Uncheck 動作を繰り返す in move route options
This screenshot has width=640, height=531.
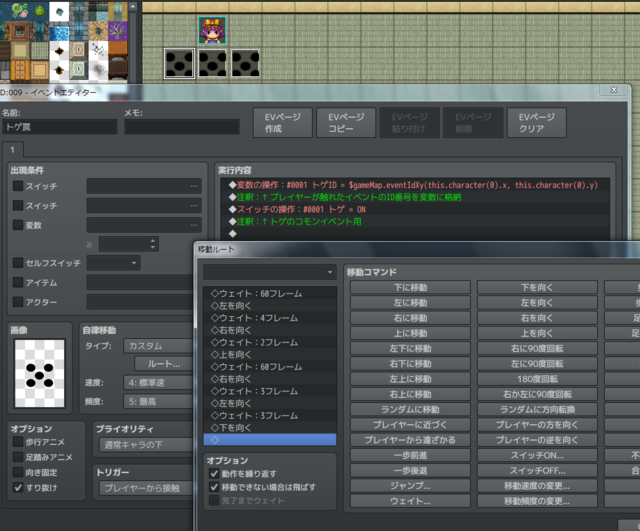[x=214, y=473]
